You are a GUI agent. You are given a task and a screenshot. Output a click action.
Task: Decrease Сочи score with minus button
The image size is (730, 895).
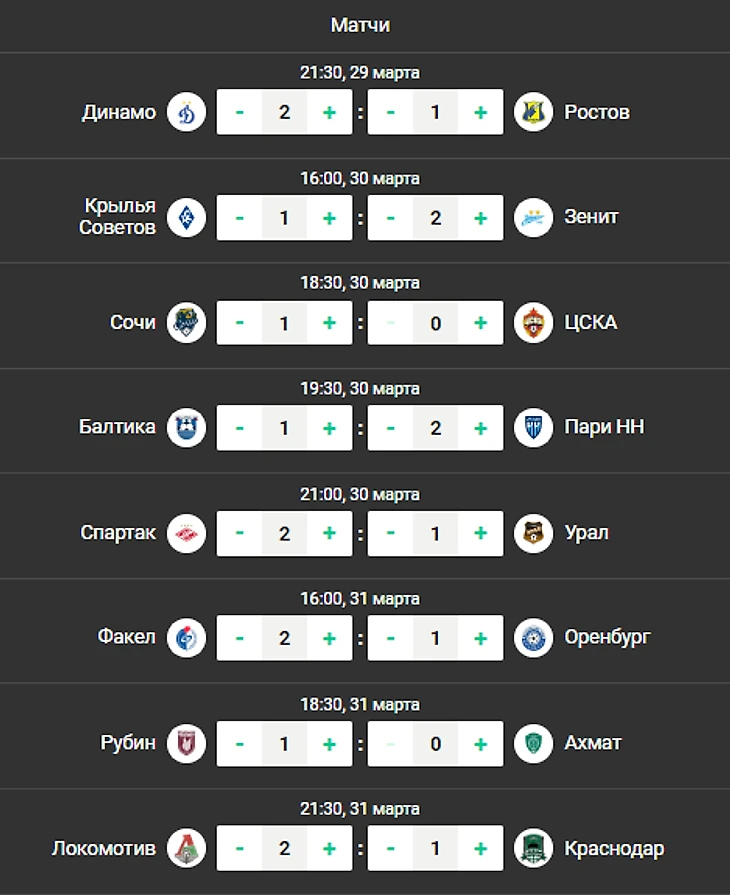pos(240,322)
